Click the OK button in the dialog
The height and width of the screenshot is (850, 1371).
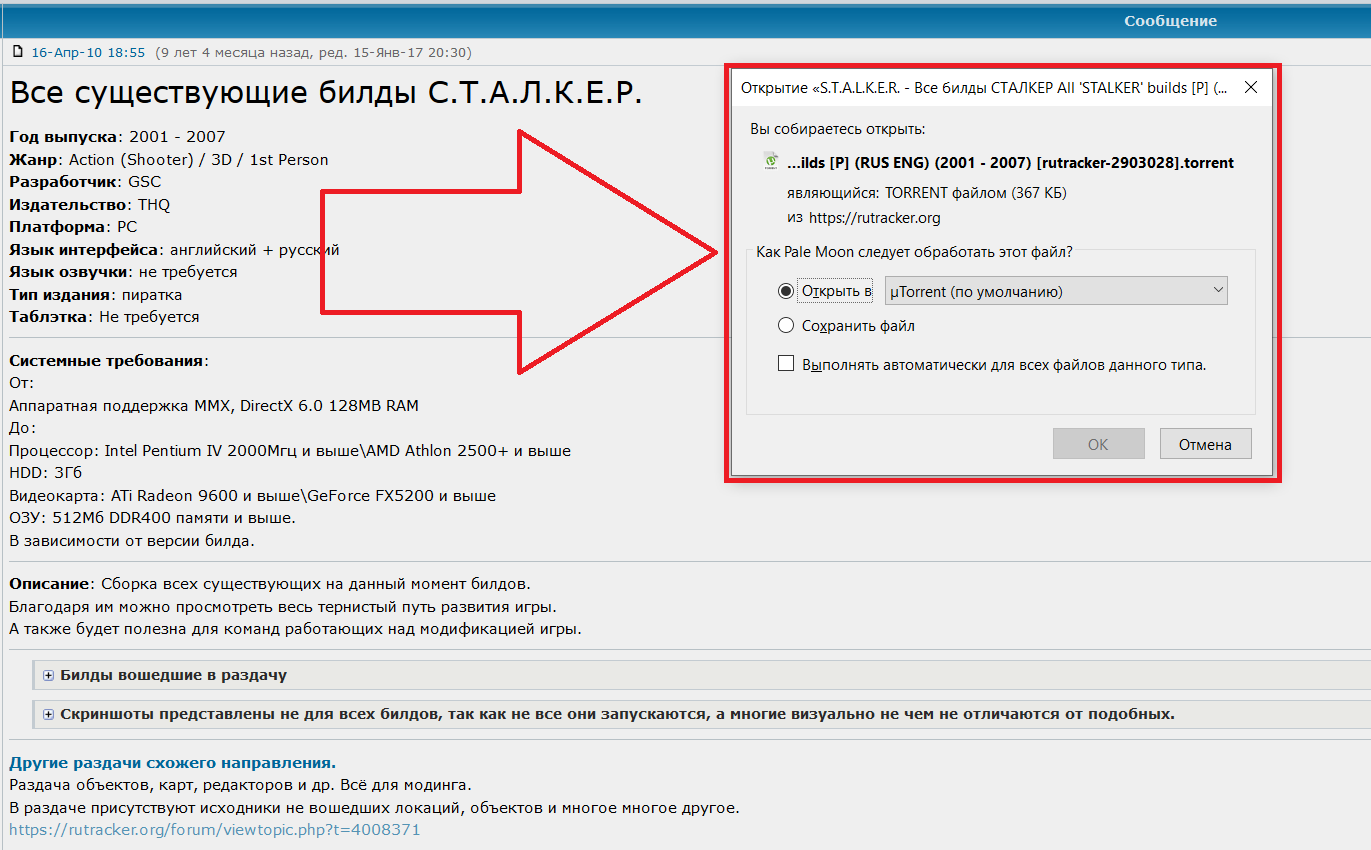click(x=1098, y=444)
